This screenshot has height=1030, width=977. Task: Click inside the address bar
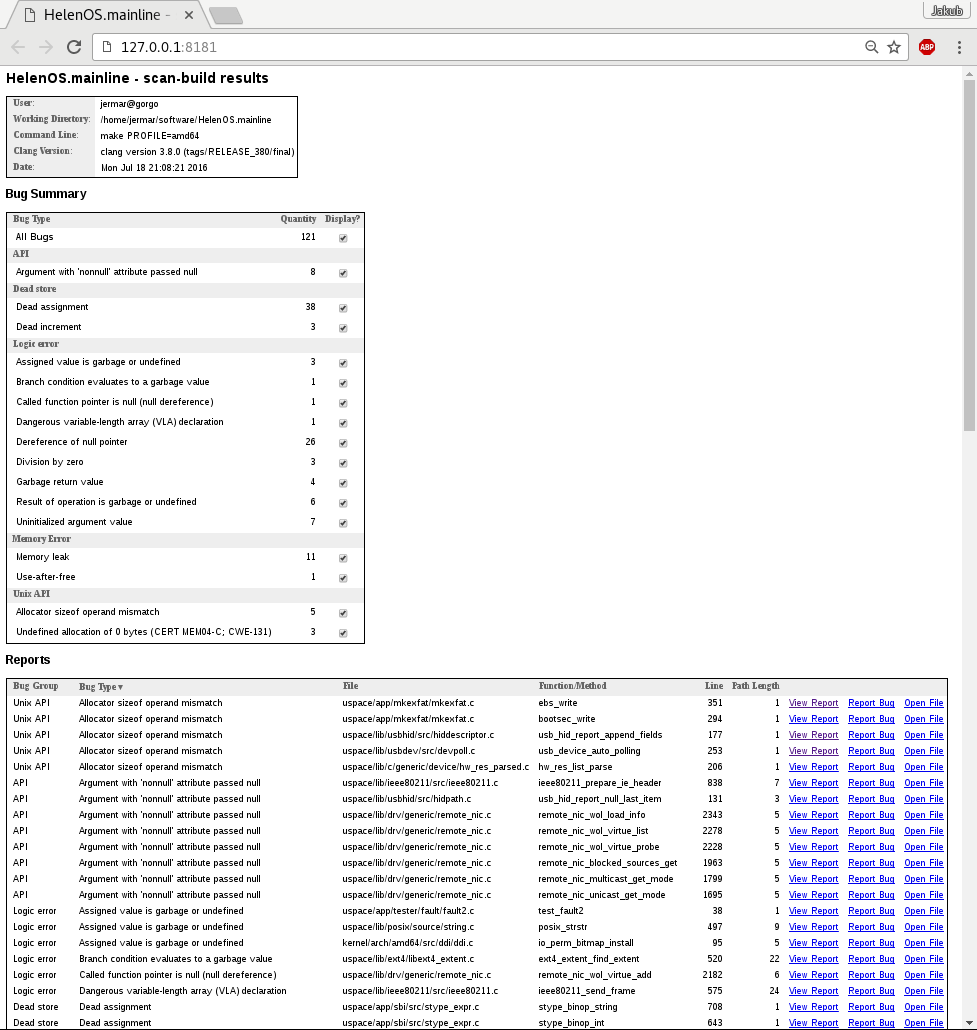(x=400, y=46)
